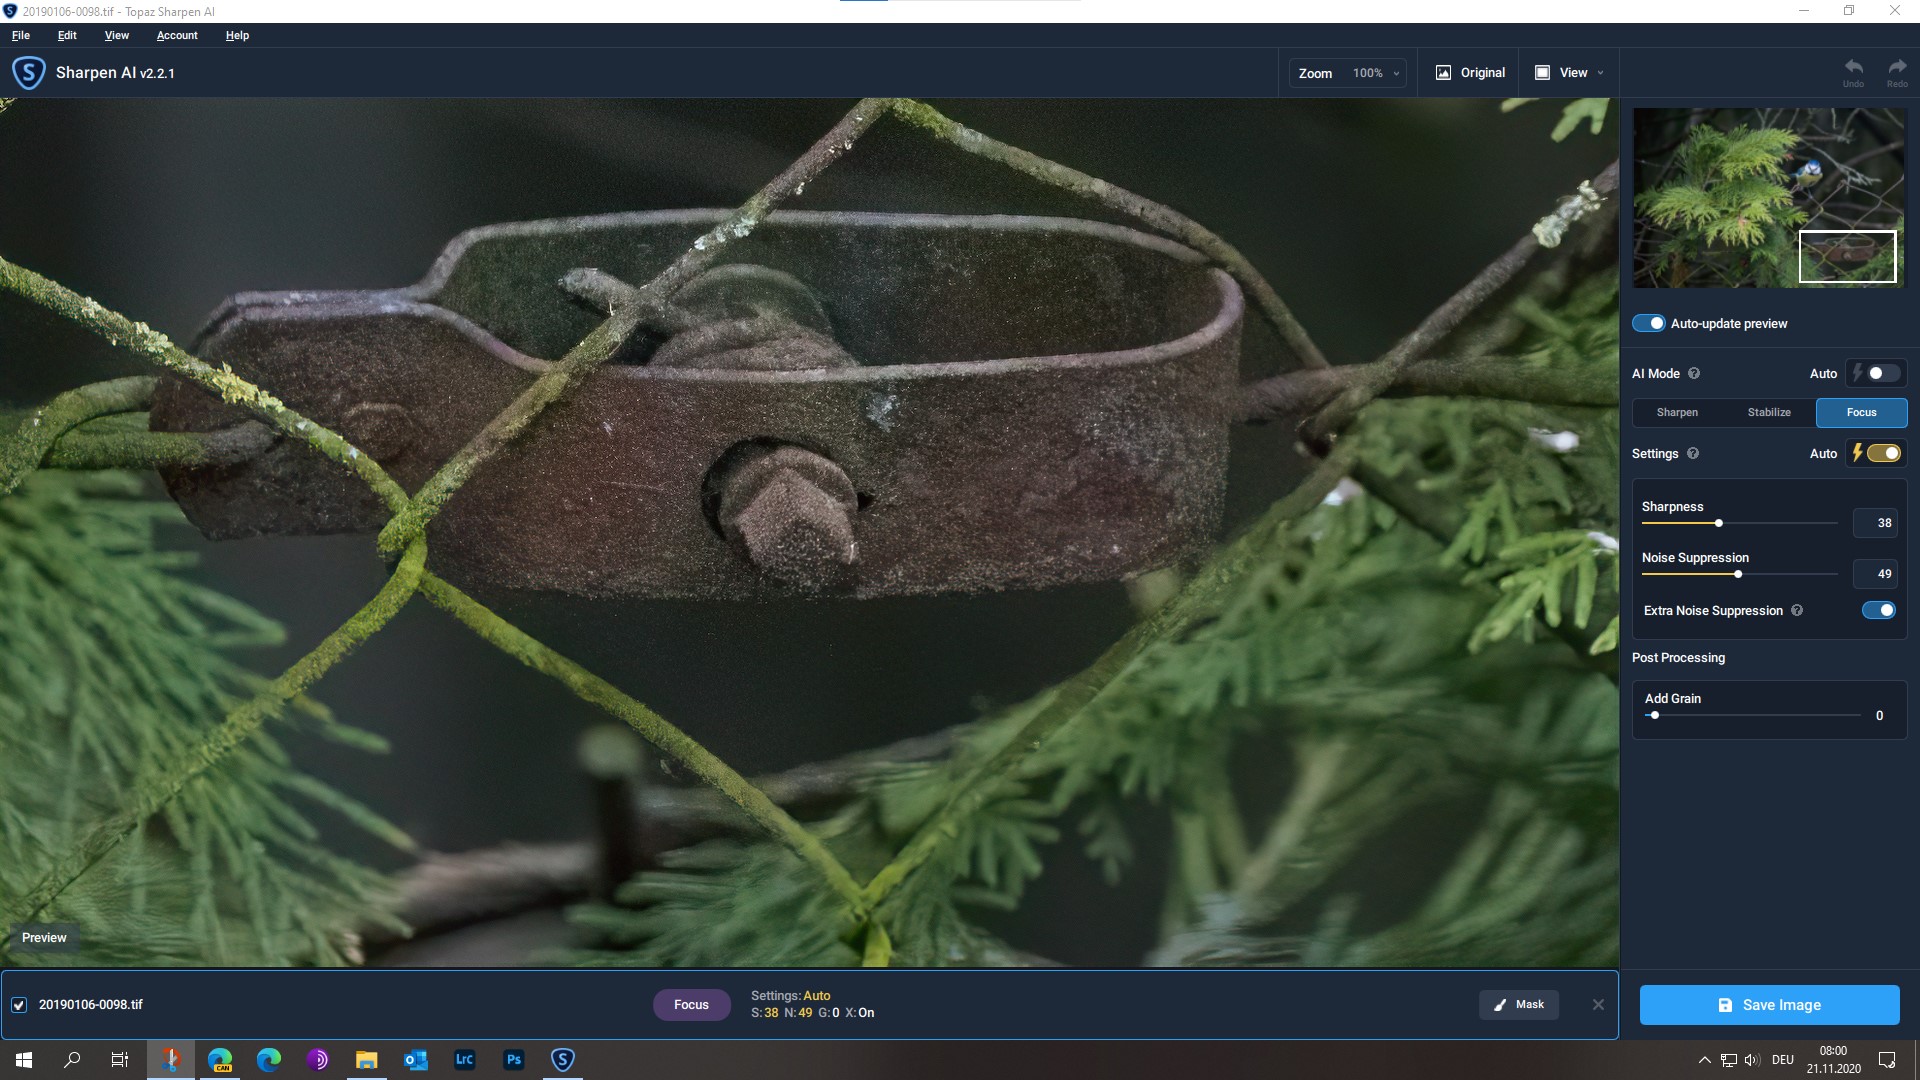Show hidden system tray icons chevron

click(x=1704, y=1060)
